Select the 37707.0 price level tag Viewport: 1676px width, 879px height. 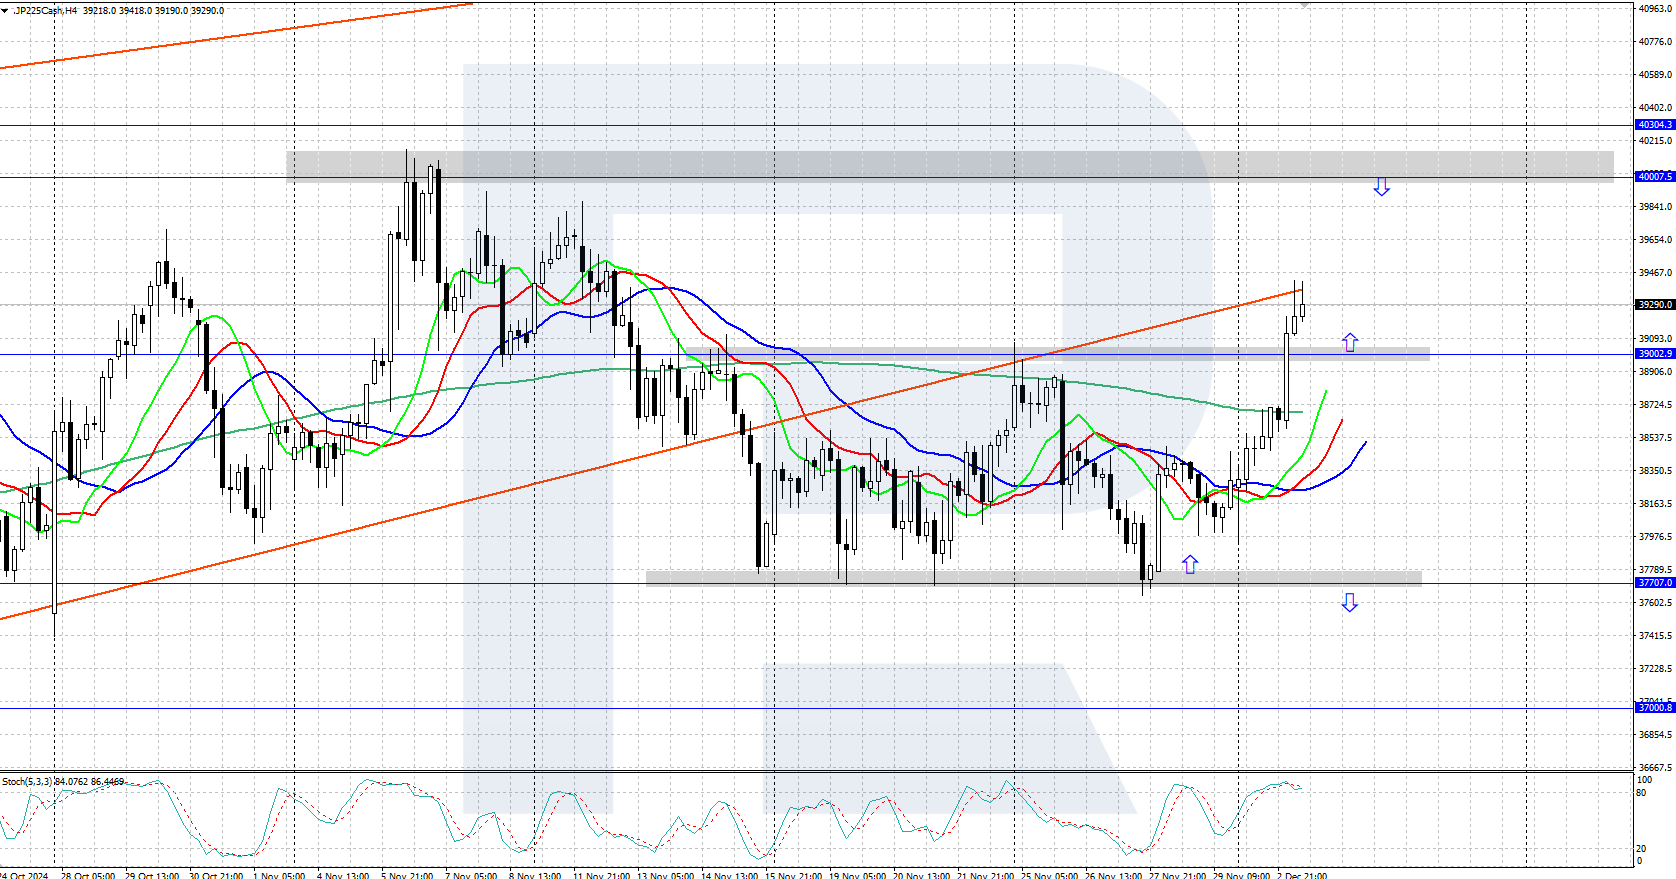point(1654,582)
